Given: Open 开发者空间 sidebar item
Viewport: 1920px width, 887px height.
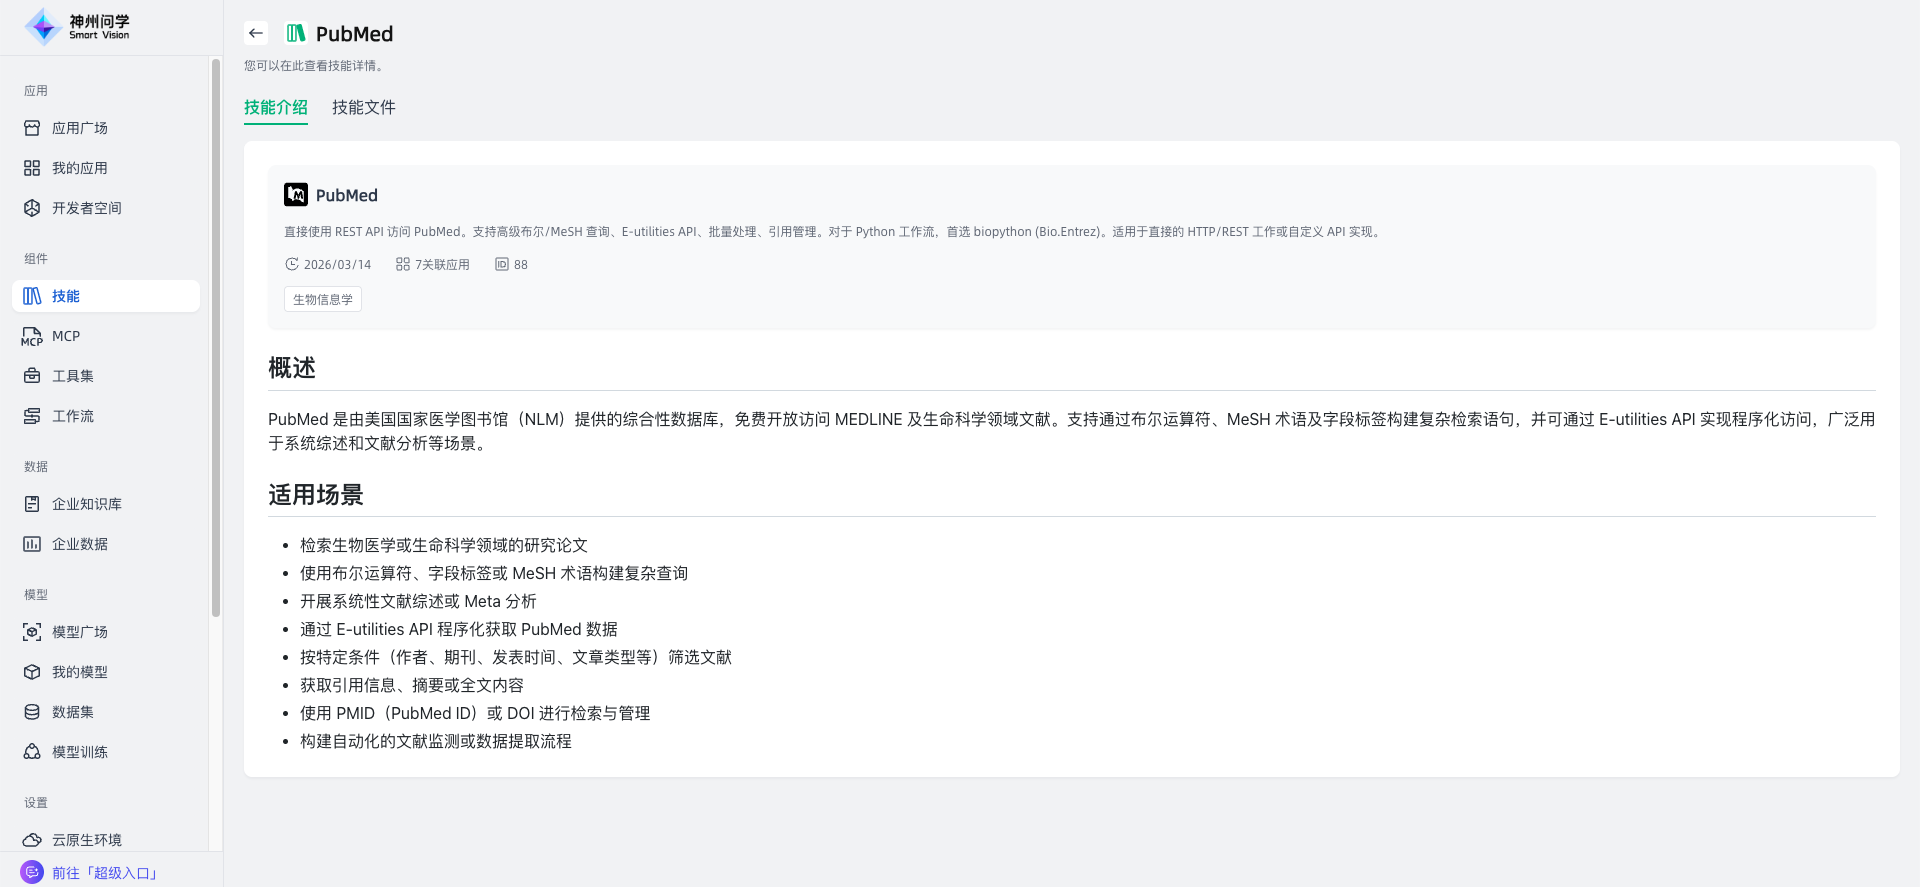Looking at the screenshot, I should [86, 208].
